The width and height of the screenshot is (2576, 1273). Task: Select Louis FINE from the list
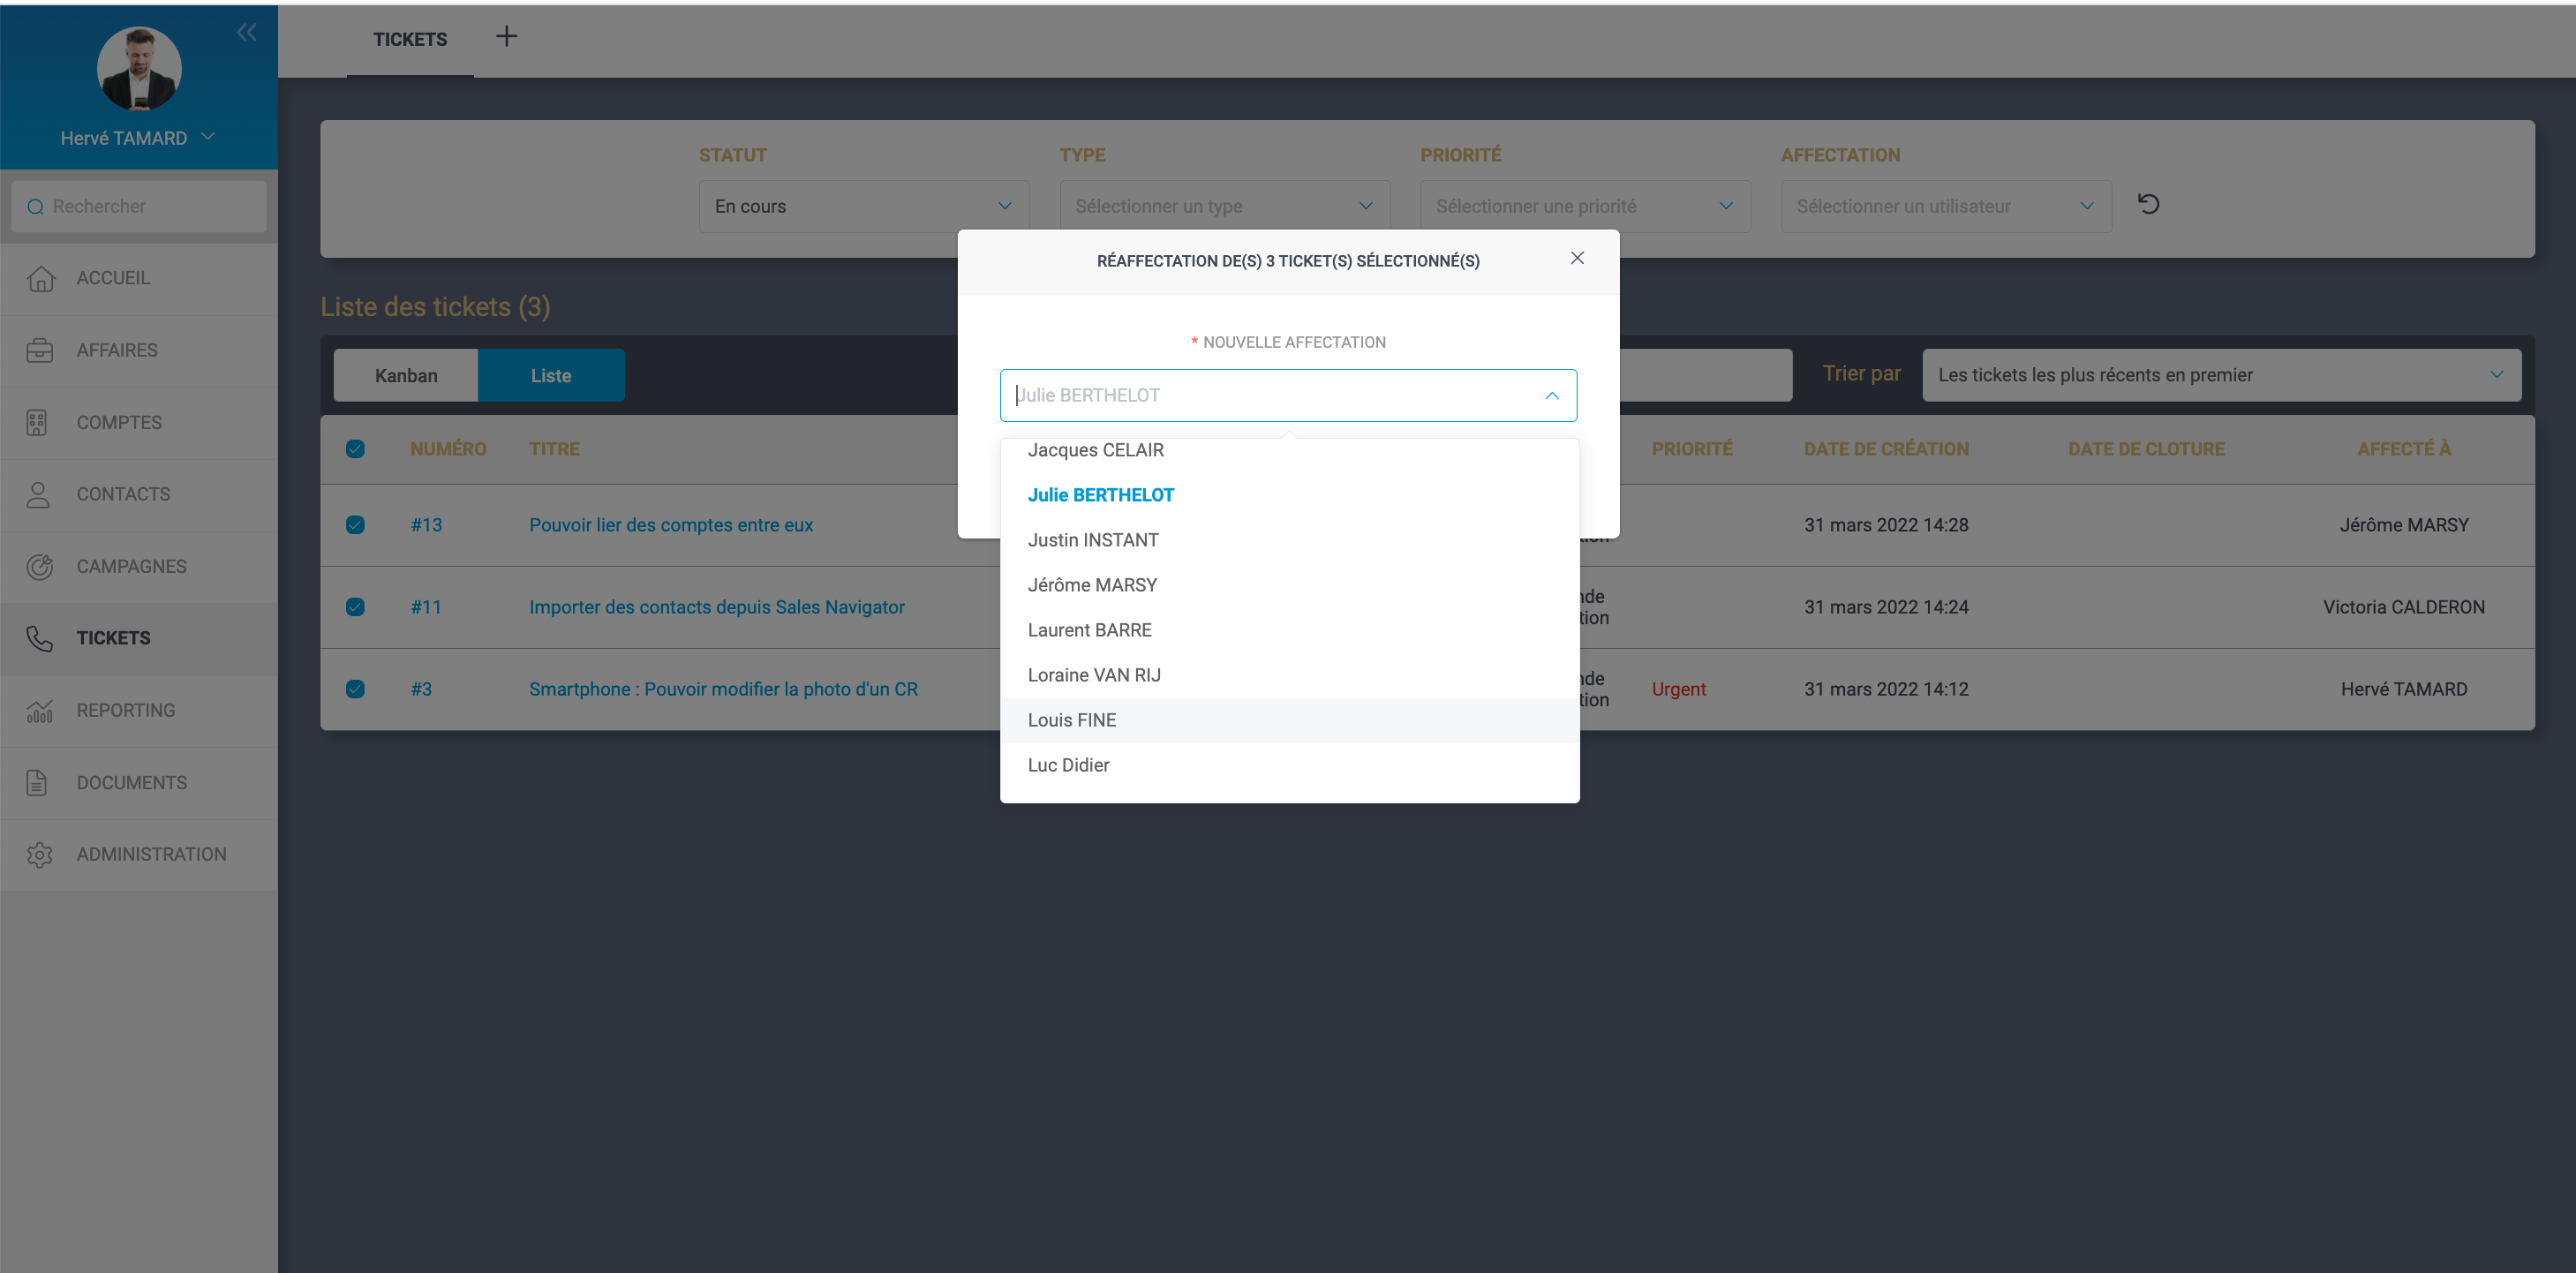click(1072, 720)
